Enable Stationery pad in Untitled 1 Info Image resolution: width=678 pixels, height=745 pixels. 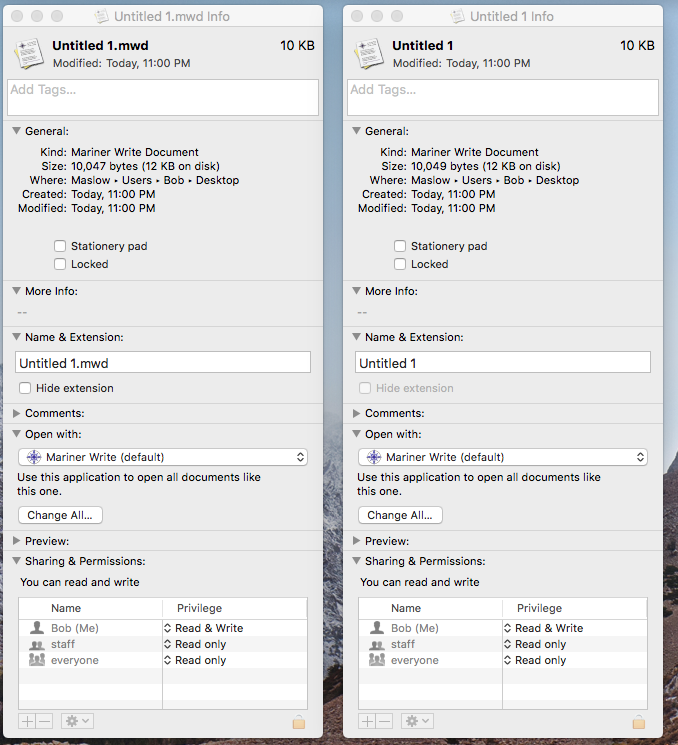[x=400, y=246]
